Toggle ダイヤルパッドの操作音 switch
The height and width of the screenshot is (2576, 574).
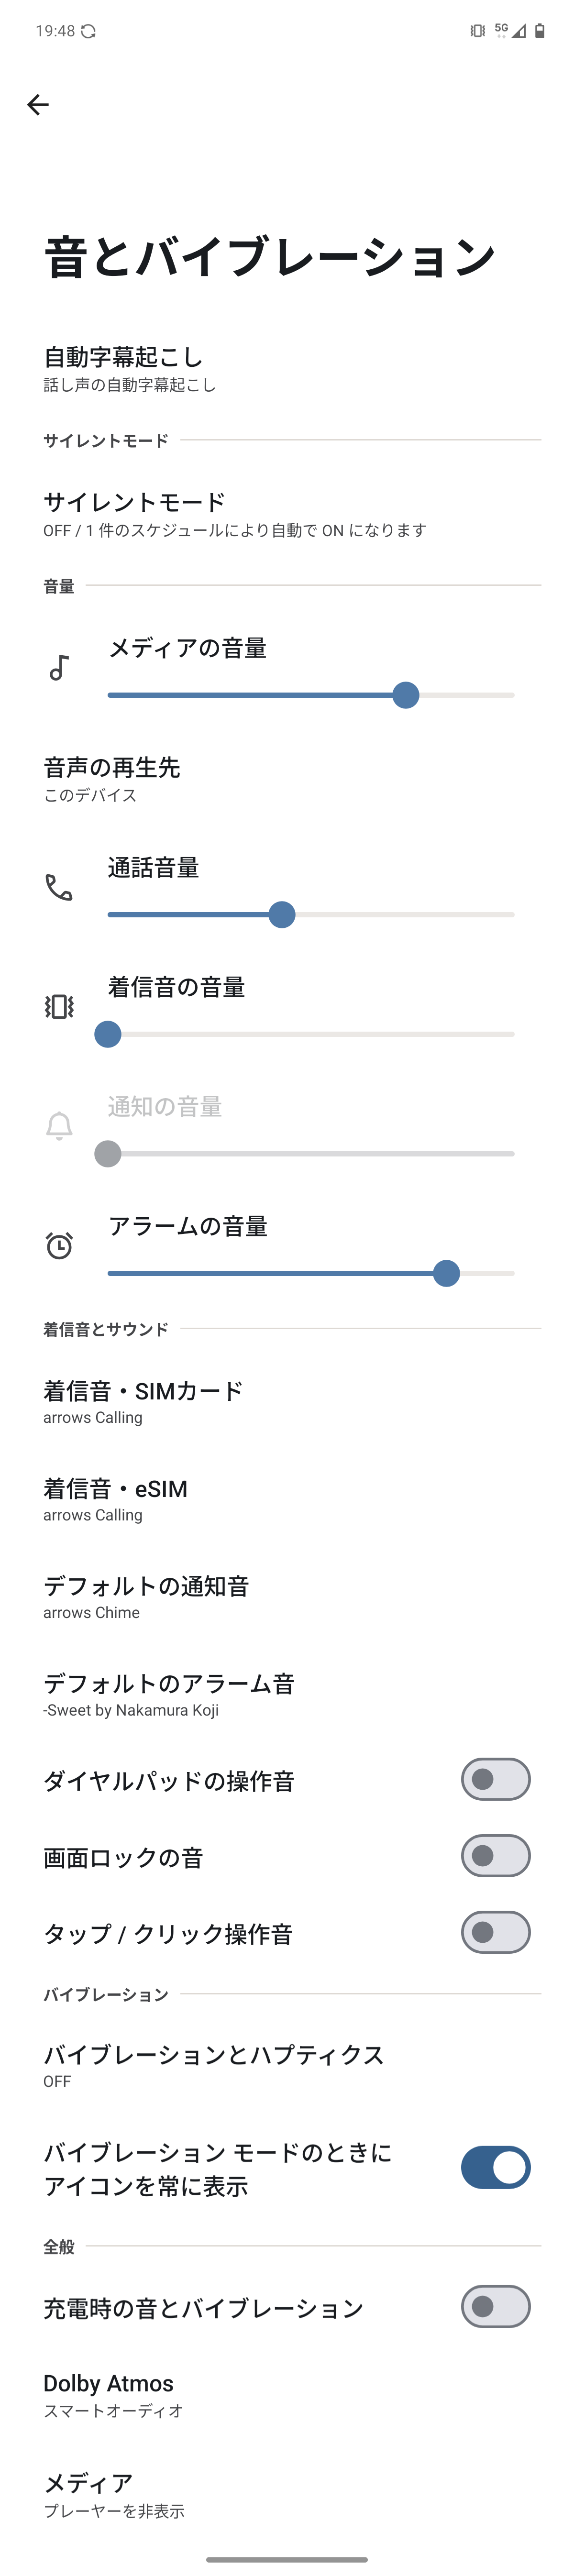point(495,1779)
